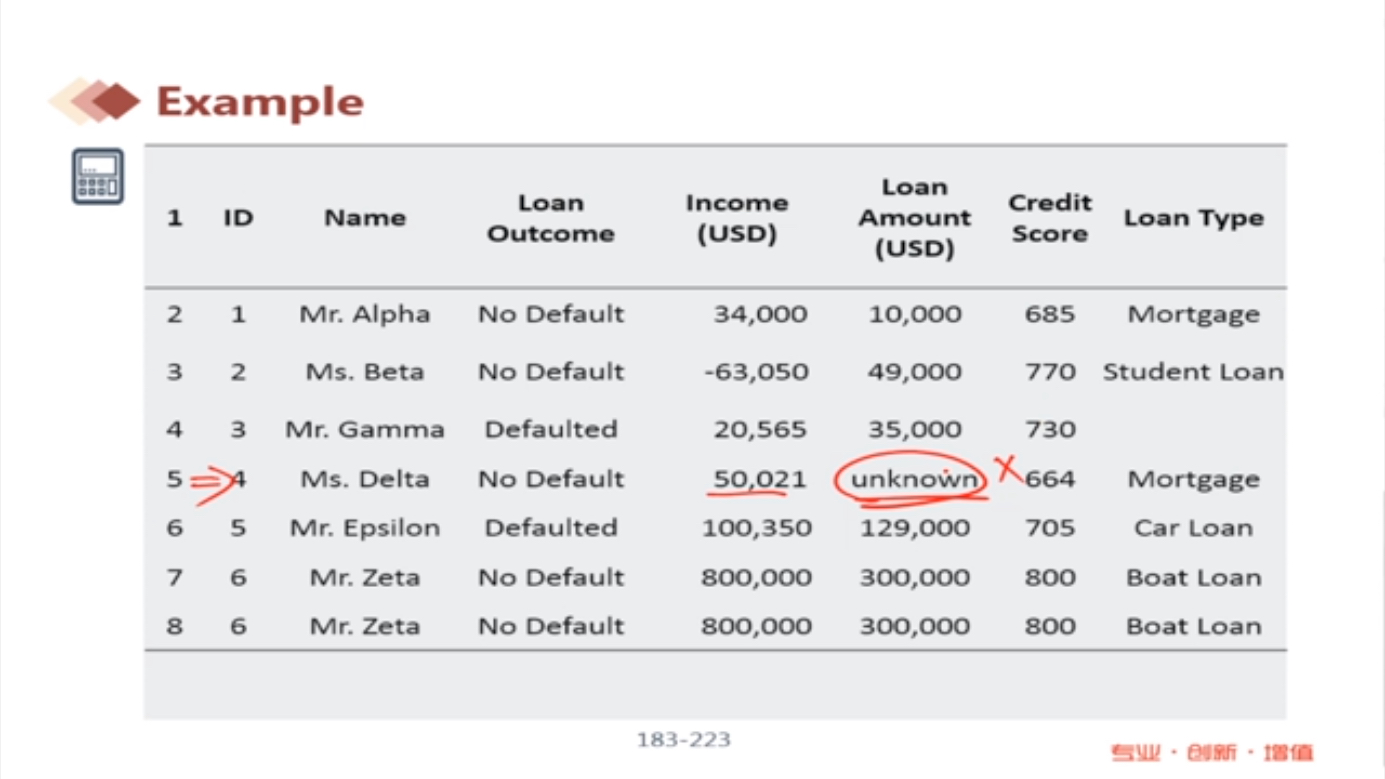1385x779 pixels.
Task: Click the red Chinese watermark text at the bottom right
Action: 1211,753
